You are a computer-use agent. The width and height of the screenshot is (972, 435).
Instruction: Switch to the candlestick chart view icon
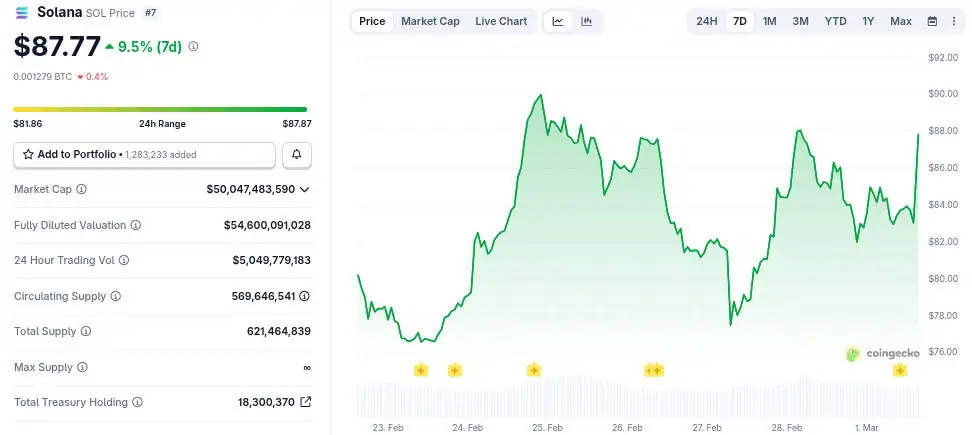(586, 21)
